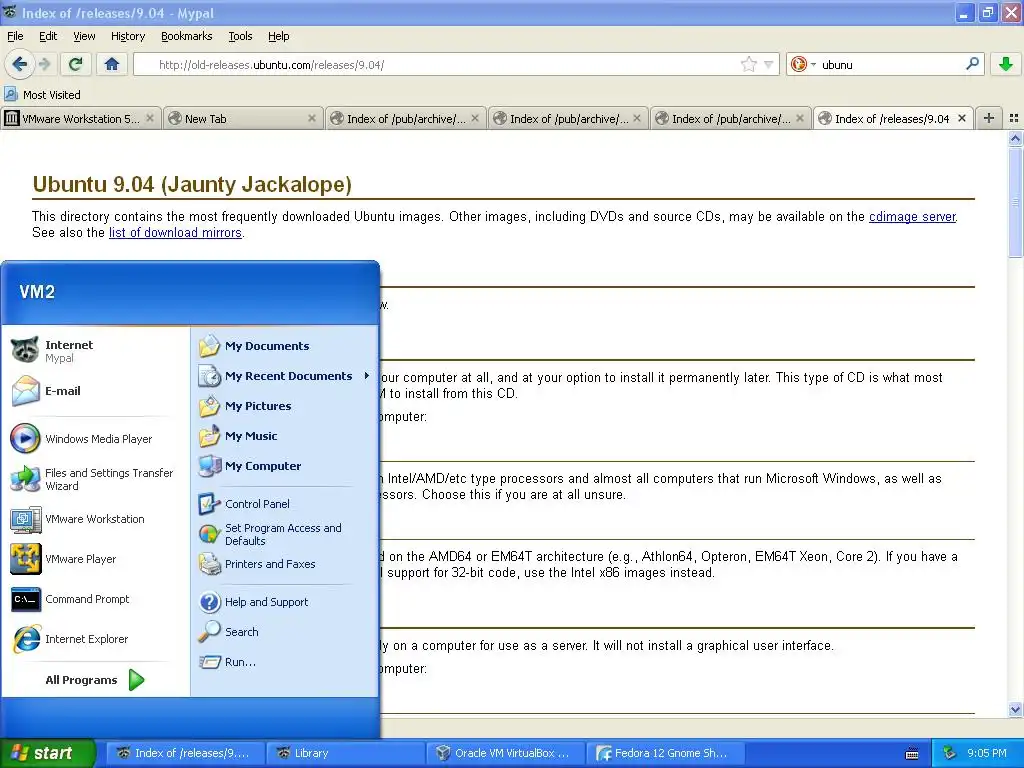Open My Pictures folder
Image resolution: width=1024 pixels, height=768 pixels.
coord(284,406)
